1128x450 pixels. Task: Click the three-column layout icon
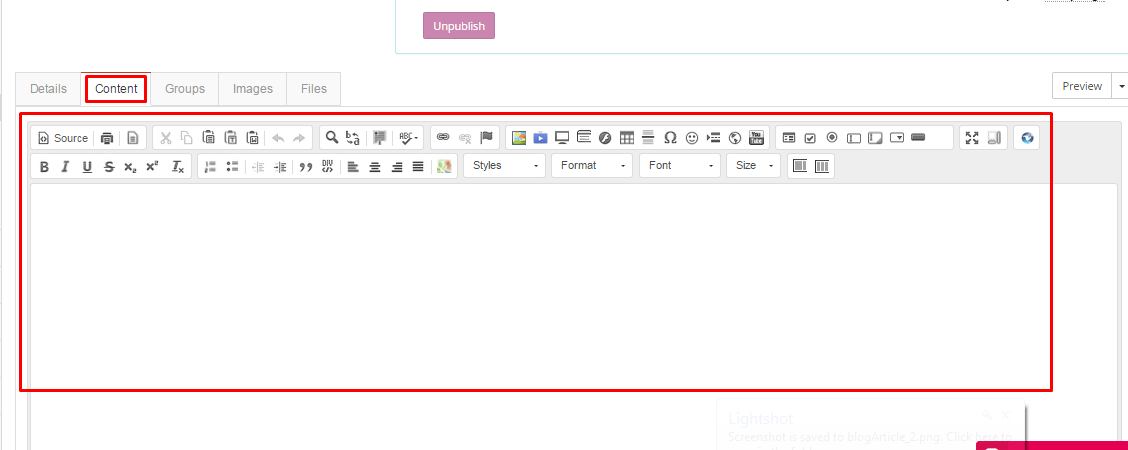(822, 166)
